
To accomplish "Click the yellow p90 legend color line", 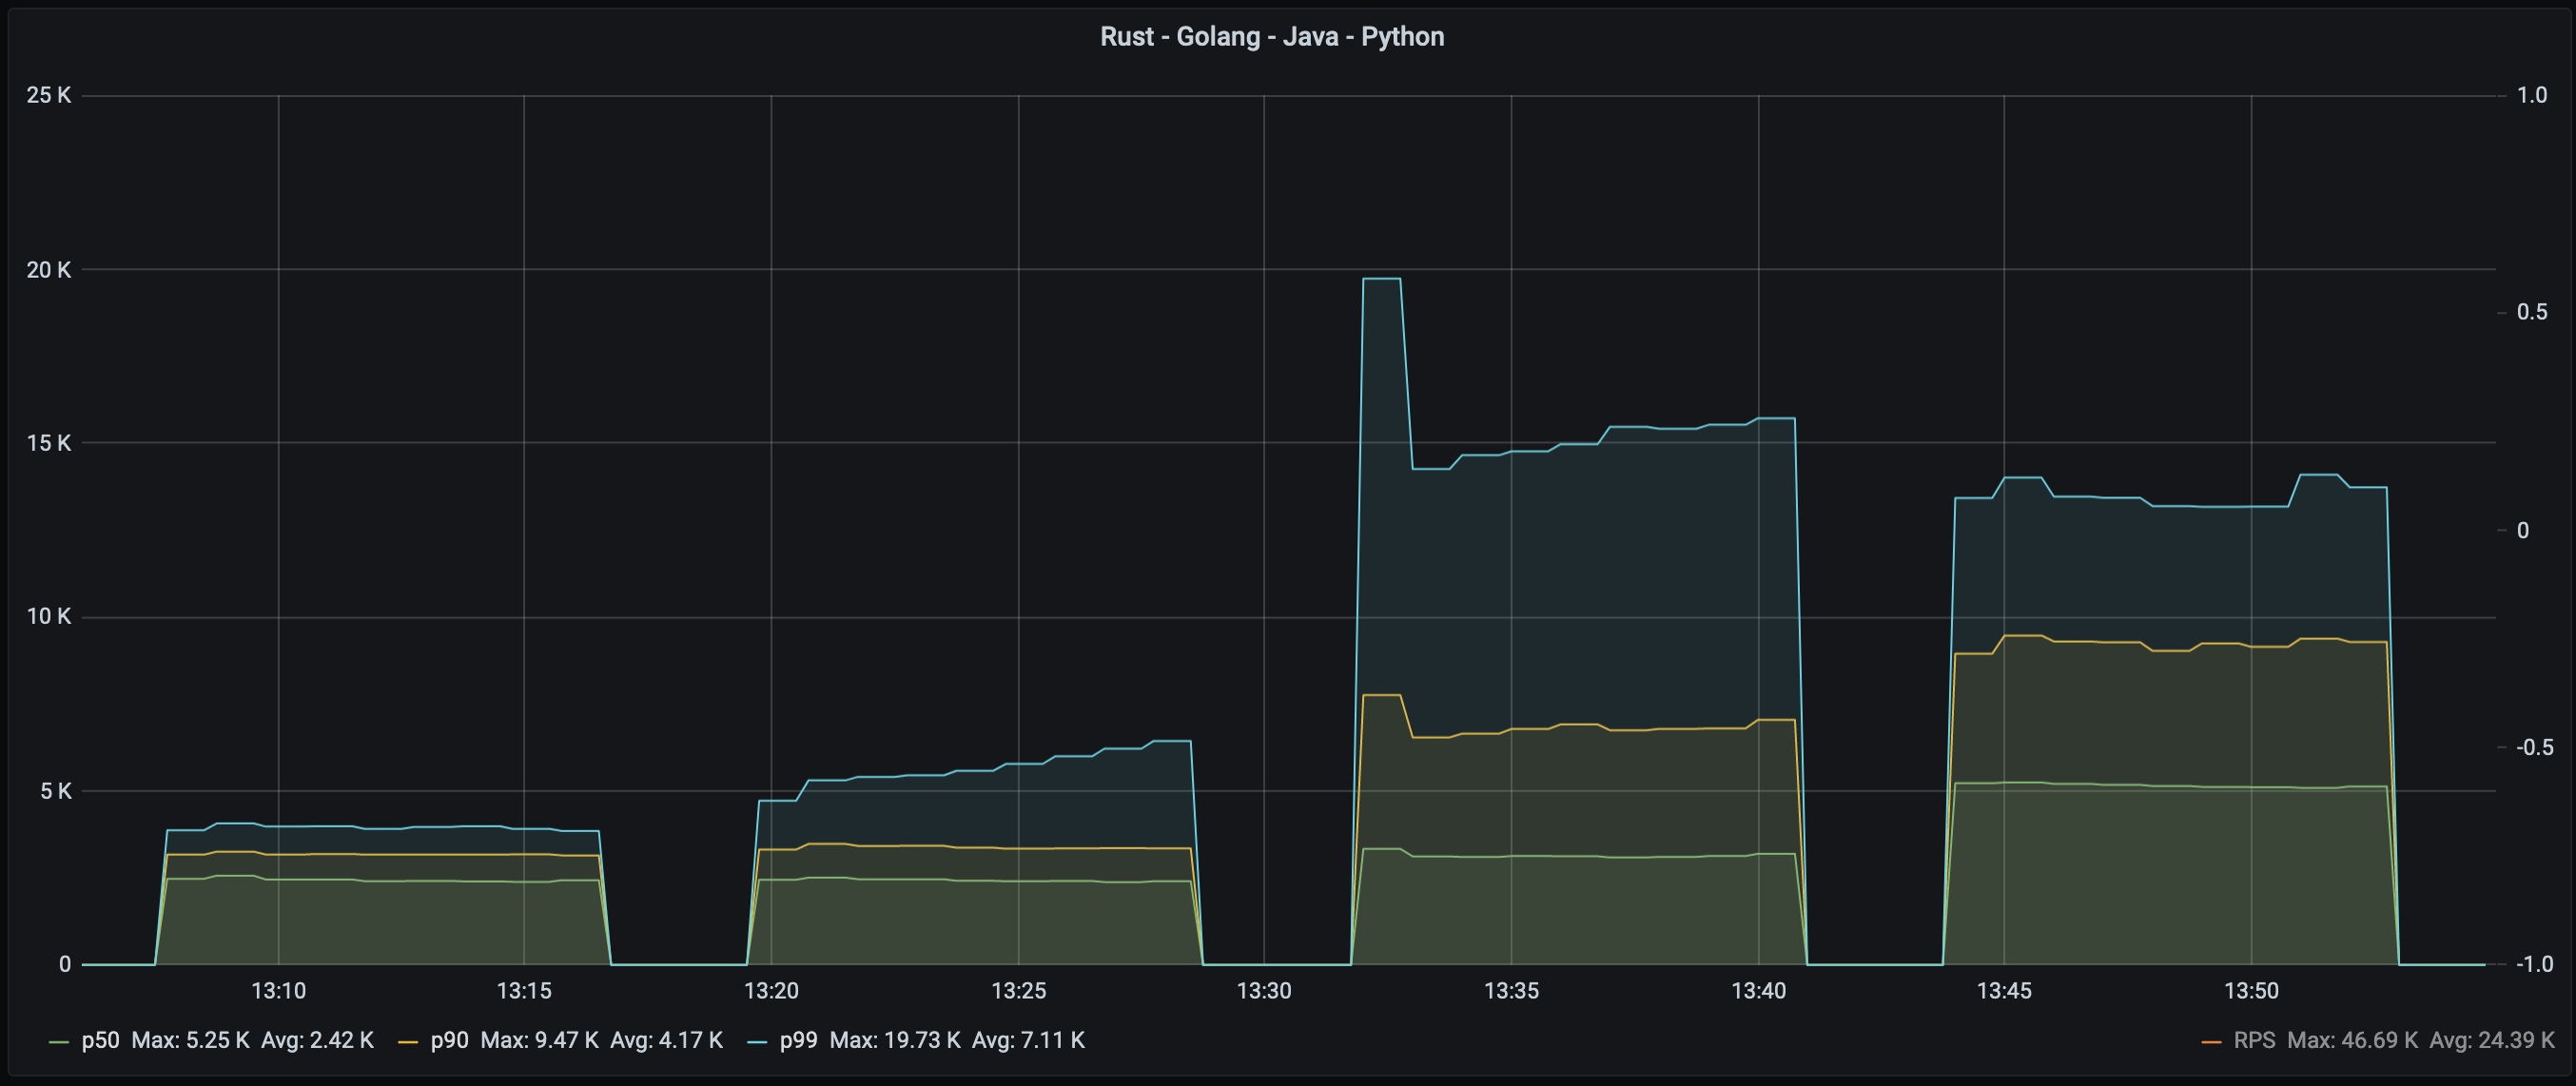I will pos(408,1042).
